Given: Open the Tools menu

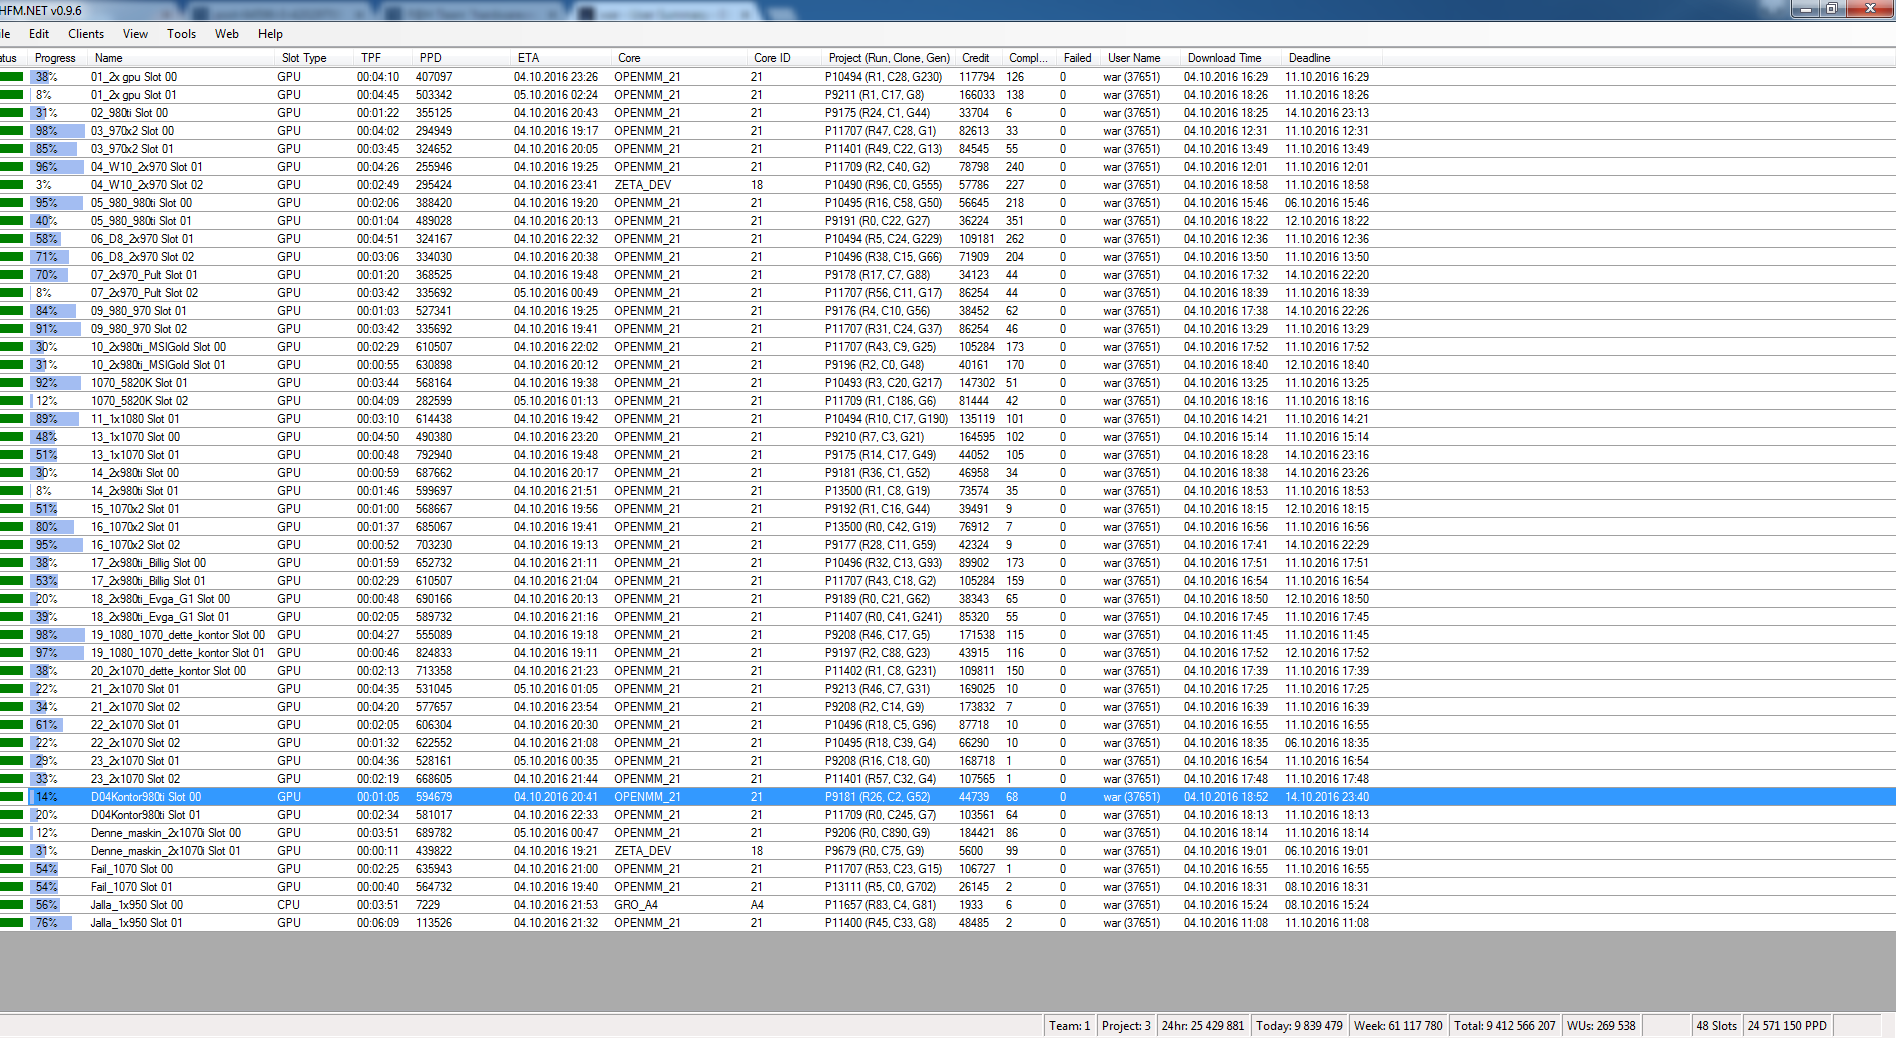Looking at the screenshot, I should tap(181, 34).
